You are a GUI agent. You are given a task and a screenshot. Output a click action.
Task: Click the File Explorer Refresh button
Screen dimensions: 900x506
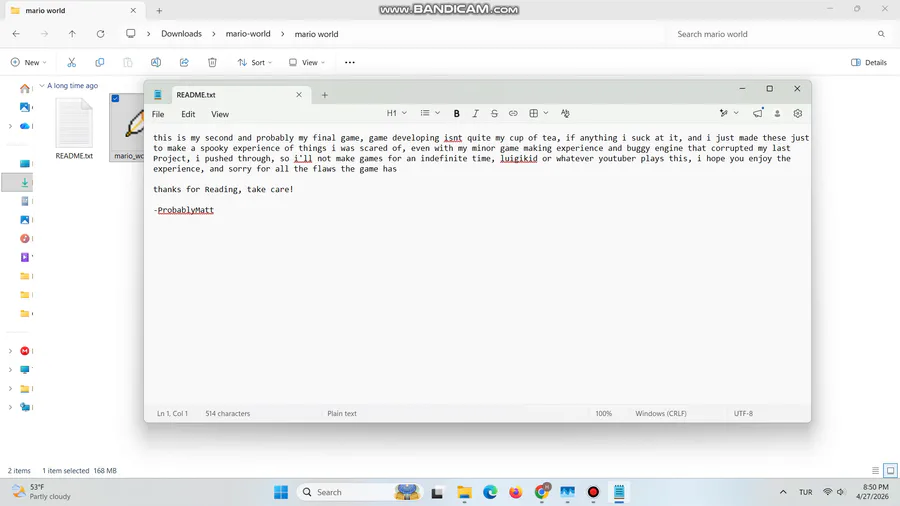100,34
